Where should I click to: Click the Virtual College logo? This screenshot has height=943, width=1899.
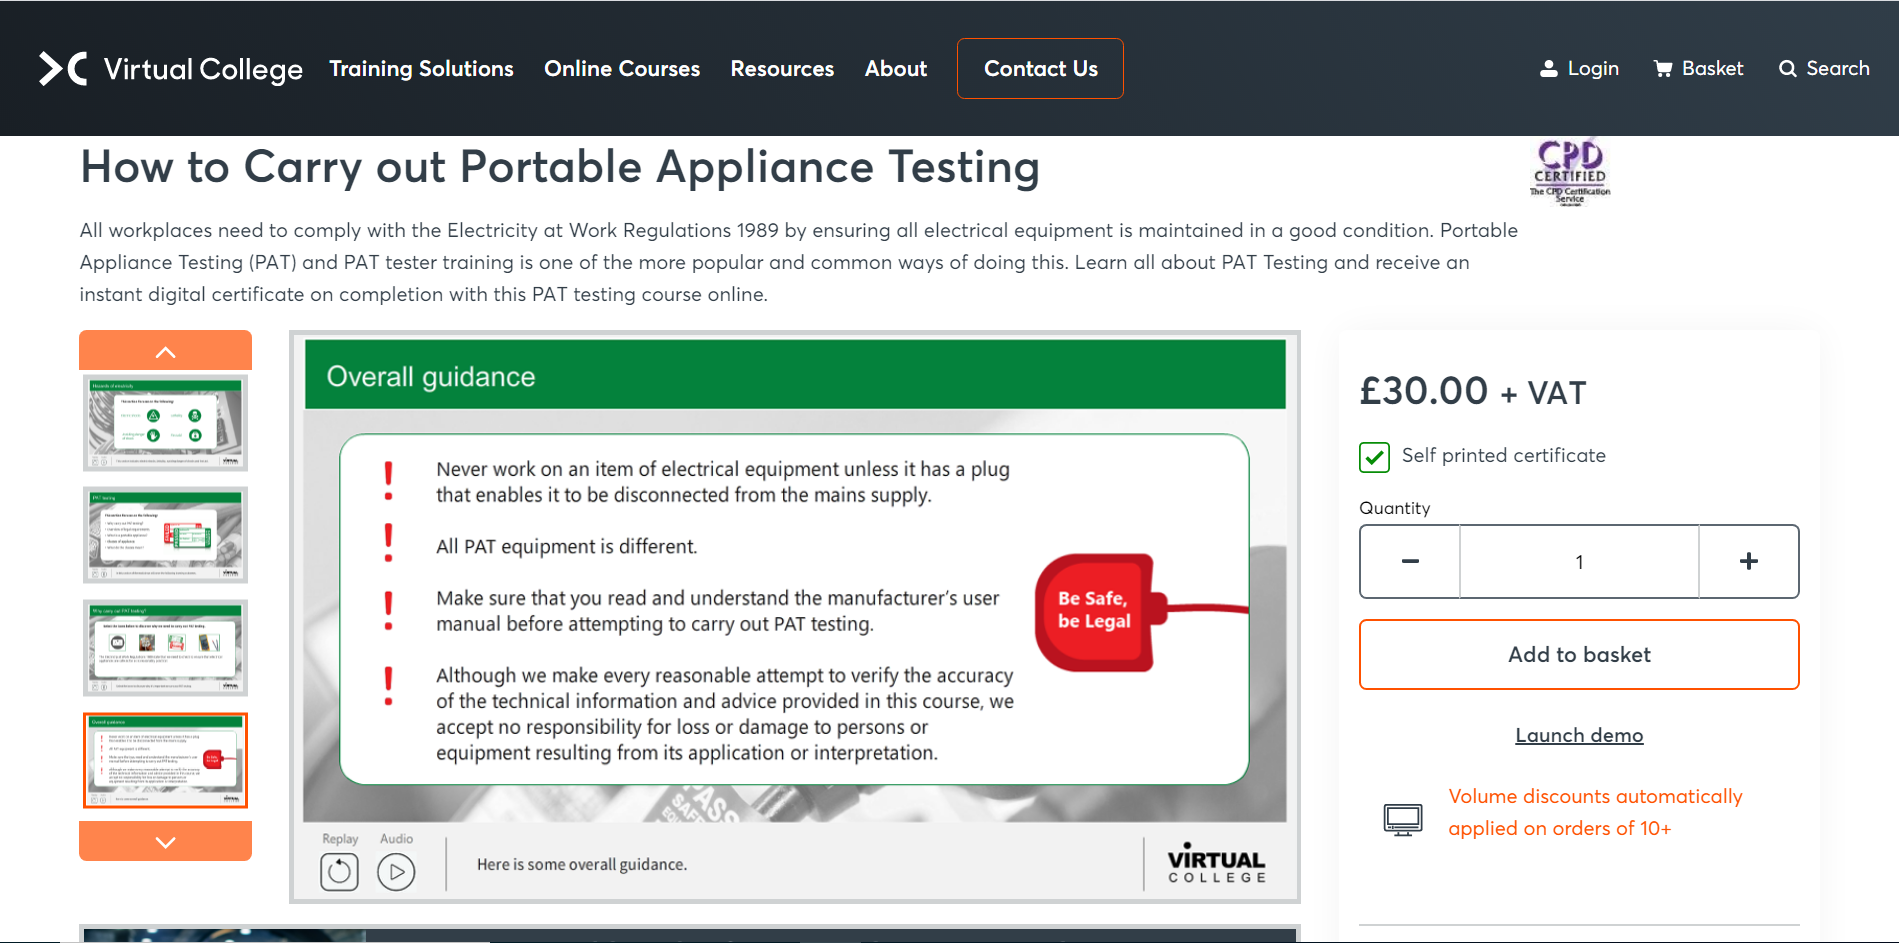(x=170, y=69)
